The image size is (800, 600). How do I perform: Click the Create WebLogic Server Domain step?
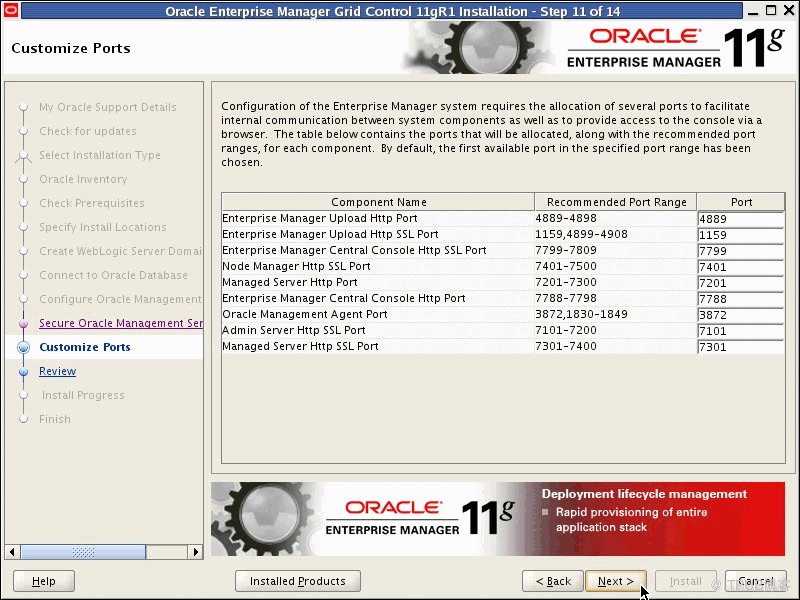coord(120,251)
